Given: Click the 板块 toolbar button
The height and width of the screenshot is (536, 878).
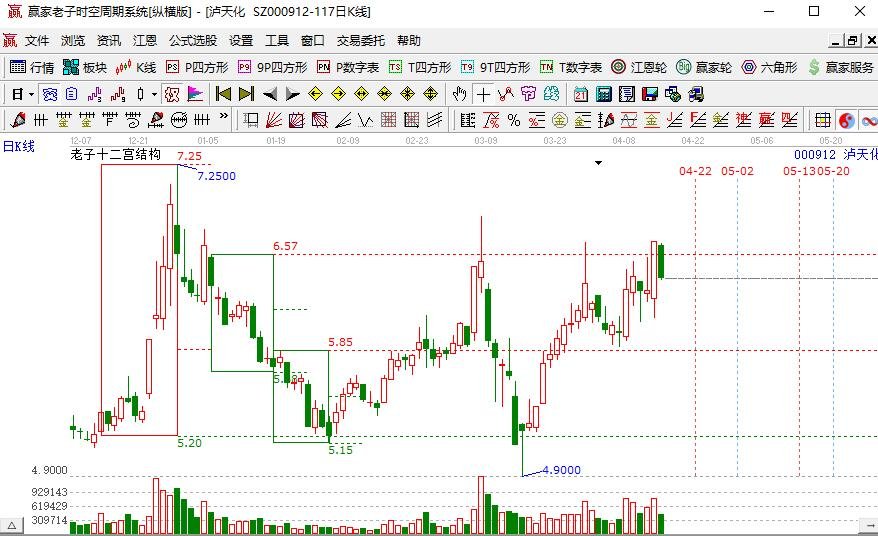Looking at the screenshot, I should click(x=85, y=67).
